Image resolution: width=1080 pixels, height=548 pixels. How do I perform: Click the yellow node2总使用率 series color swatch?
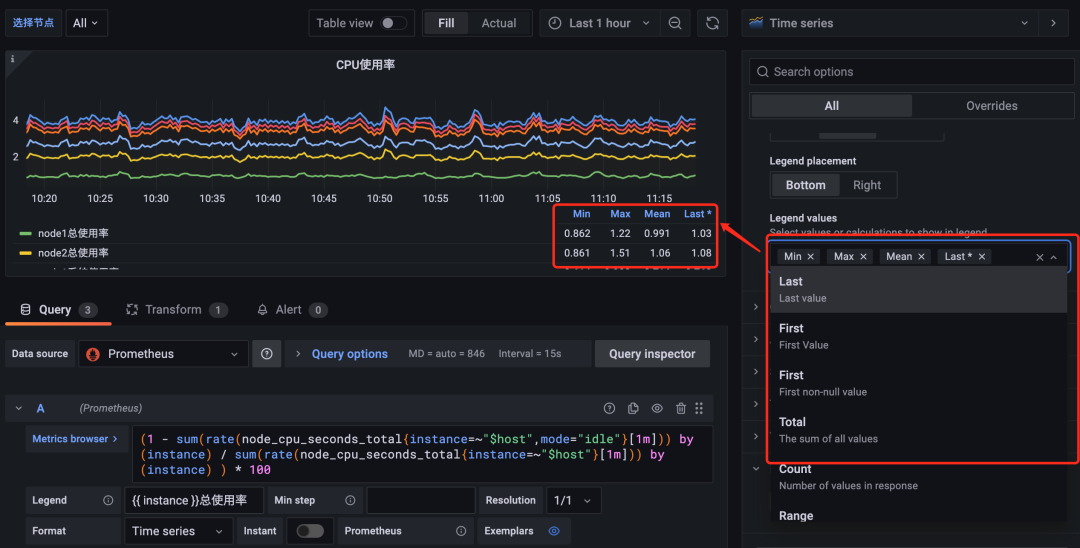pos(25,253)
